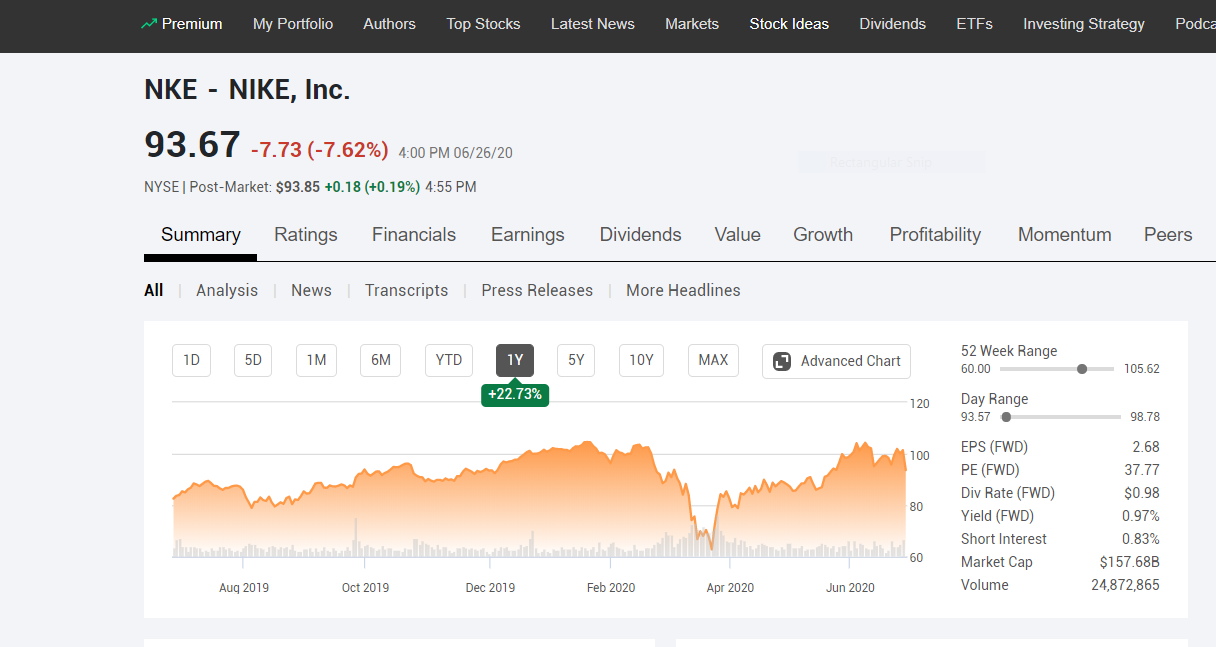Image resolution: width=1216 pixels, height=647 pixels.
Task: Click the Day Range slider handle
Action: 1006,417
